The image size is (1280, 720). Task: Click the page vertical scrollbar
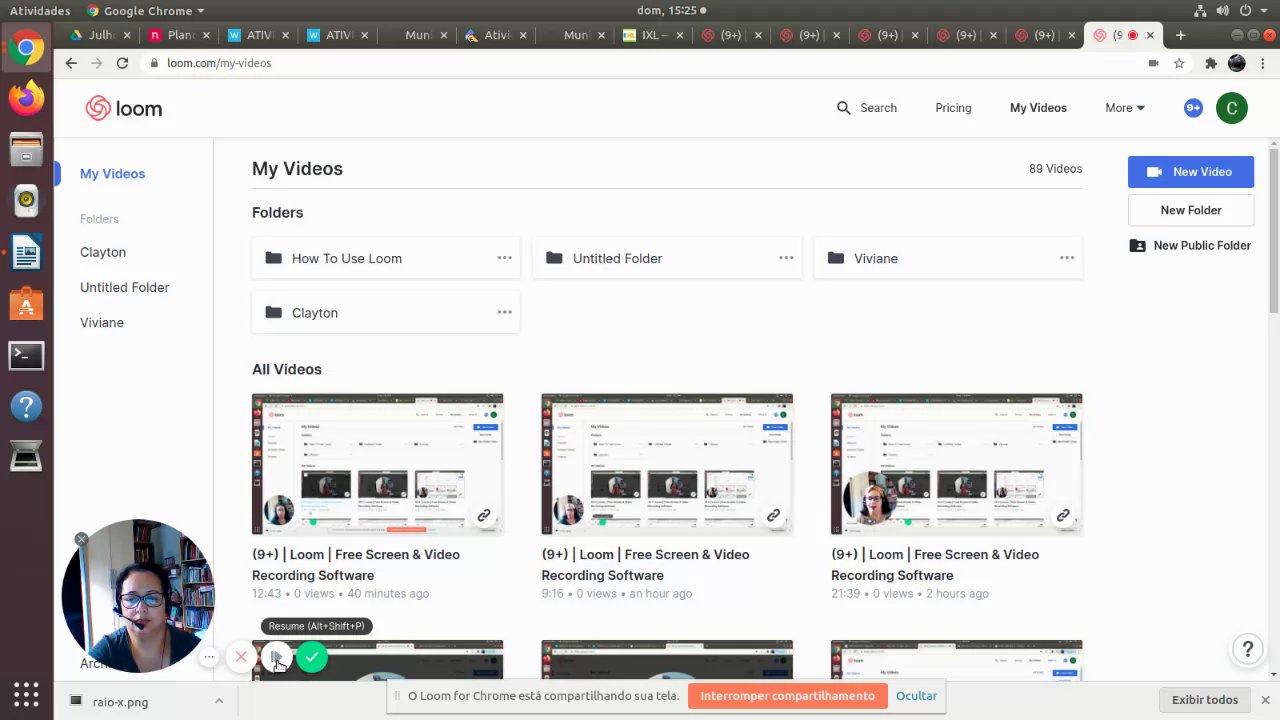[1274, 230]
